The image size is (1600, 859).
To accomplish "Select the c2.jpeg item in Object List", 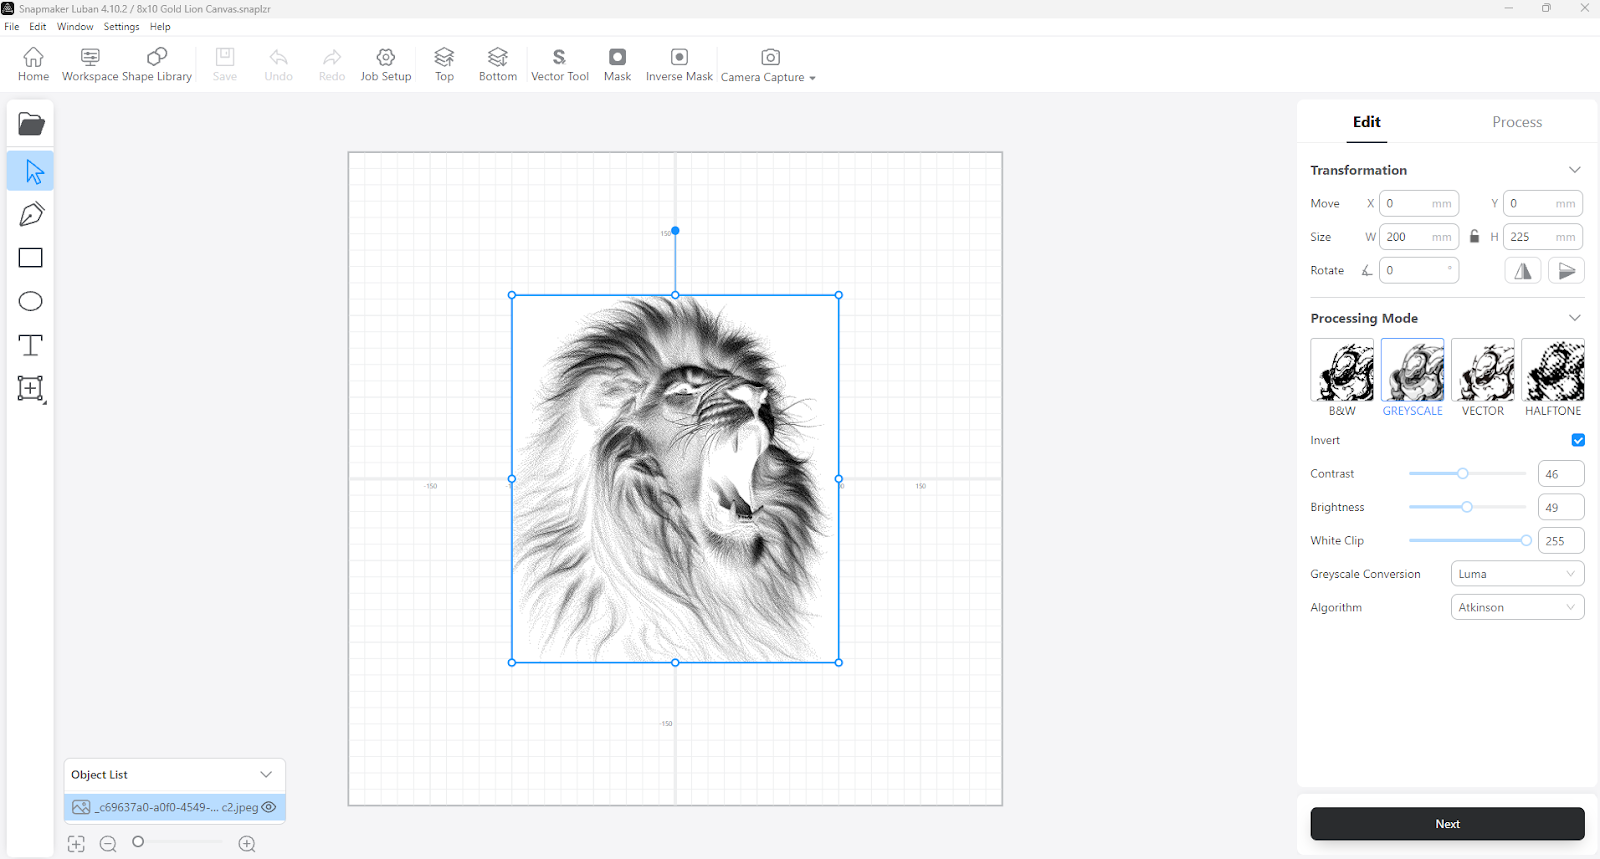I will click(175, 807).
